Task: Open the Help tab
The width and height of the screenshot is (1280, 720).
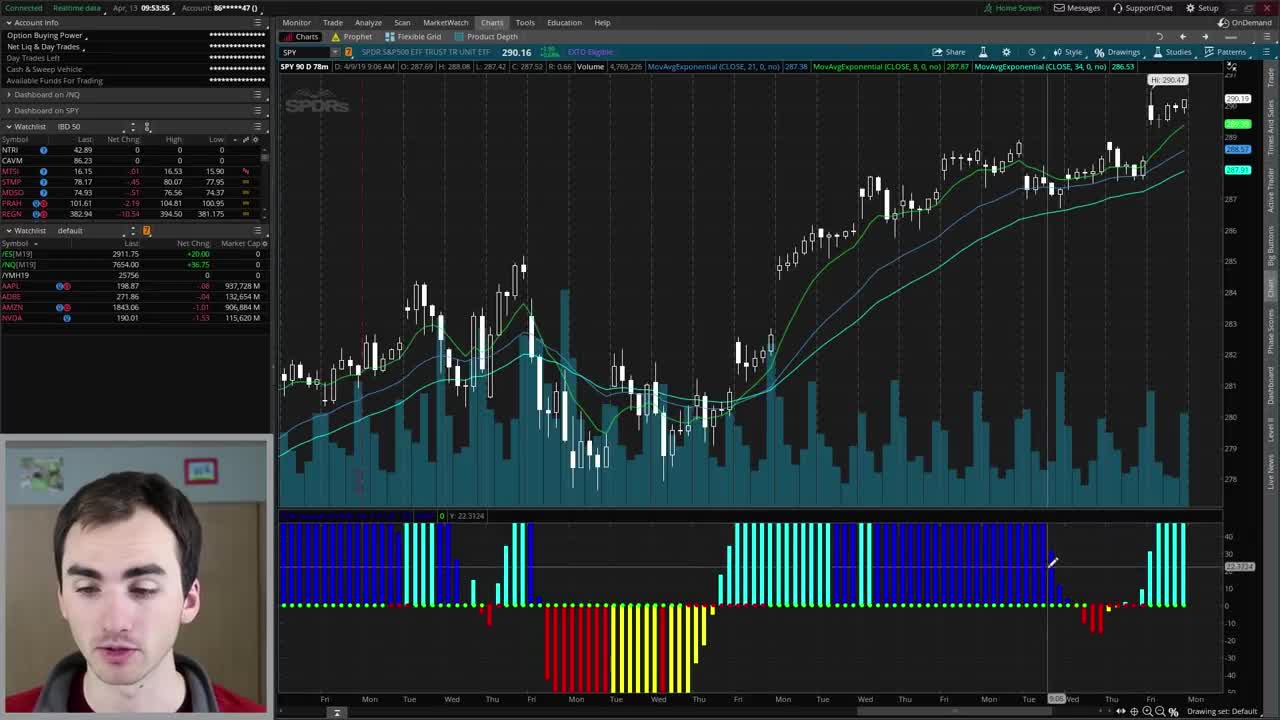Action: point(602,22)
